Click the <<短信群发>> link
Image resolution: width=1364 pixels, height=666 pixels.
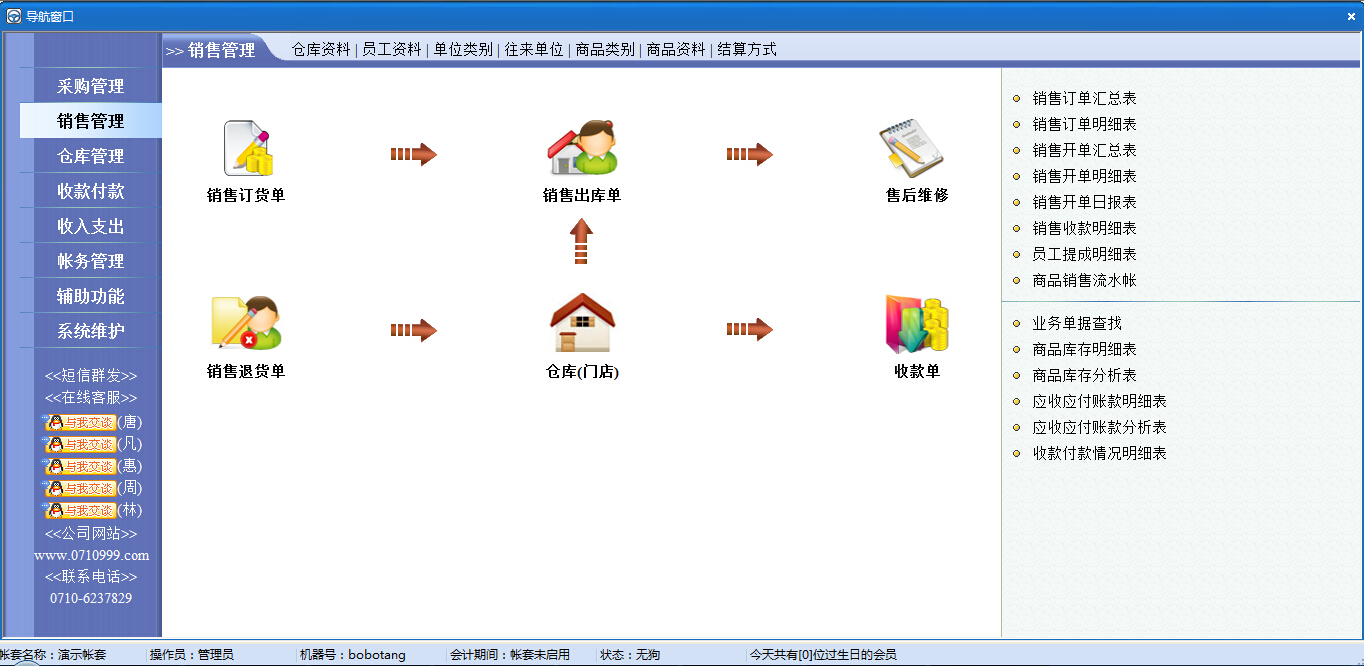[x=91, y=376]
